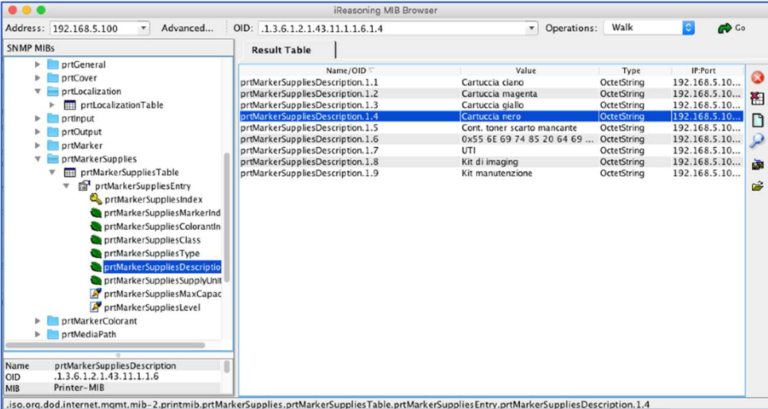Click the green arrow Go icon
This screenshot has height=409, width=768.
724,28
